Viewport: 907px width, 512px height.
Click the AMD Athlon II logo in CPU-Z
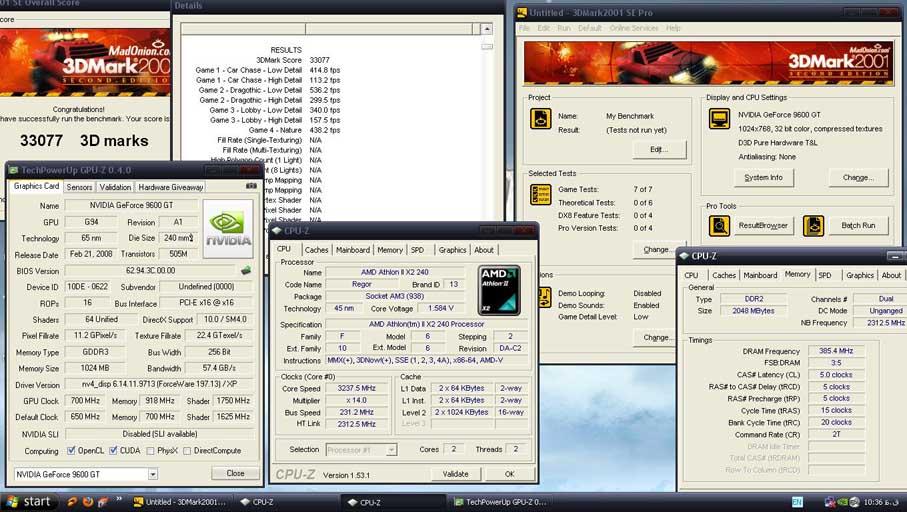[x=499, y=290]
